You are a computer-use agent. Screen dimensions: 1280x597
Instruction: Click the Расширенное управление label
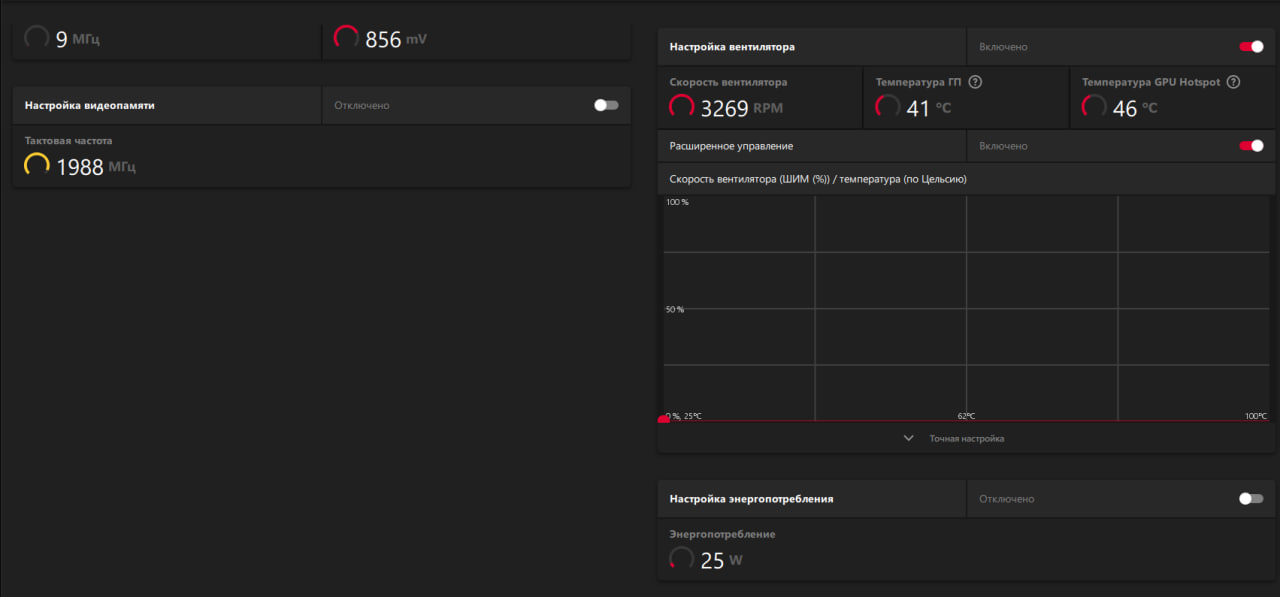(x=731, y=146)
